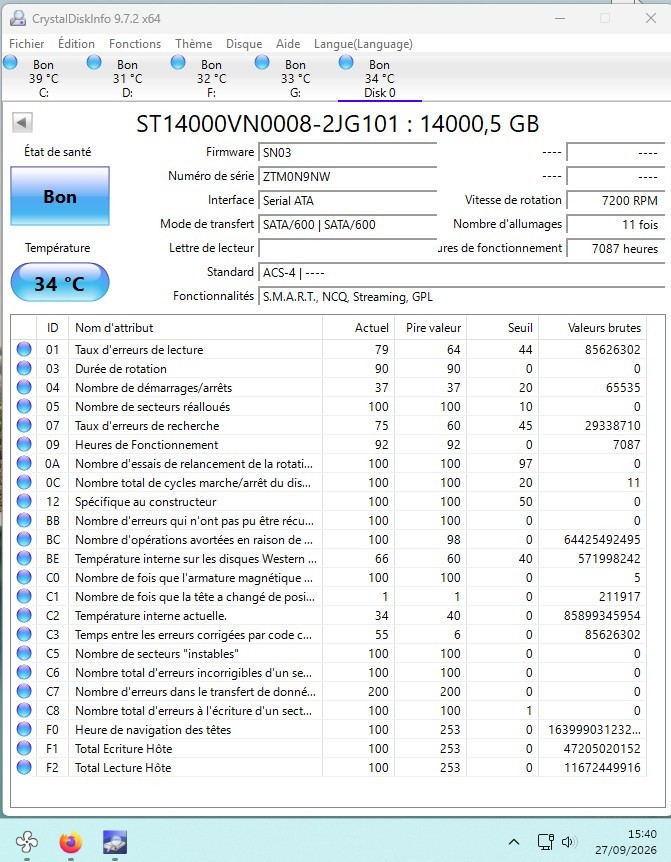
Task: Click the transfer mode field SATA/600
Action: pos(347,224)
